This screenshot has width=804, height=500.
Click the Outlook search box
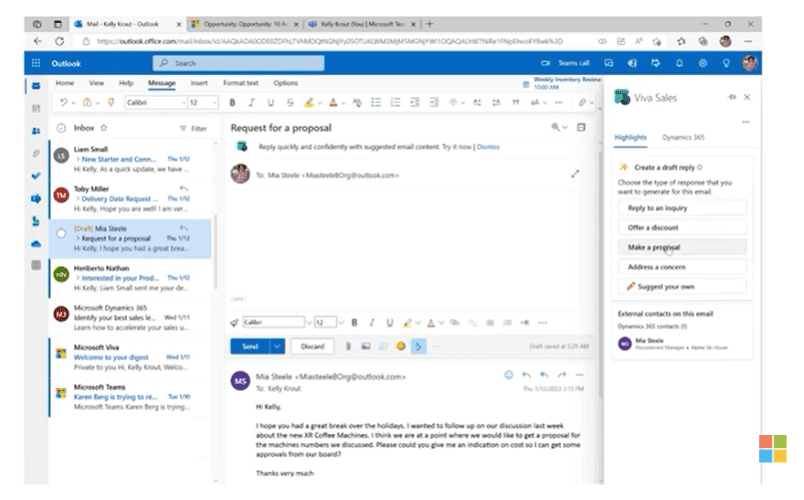point(238,63)
